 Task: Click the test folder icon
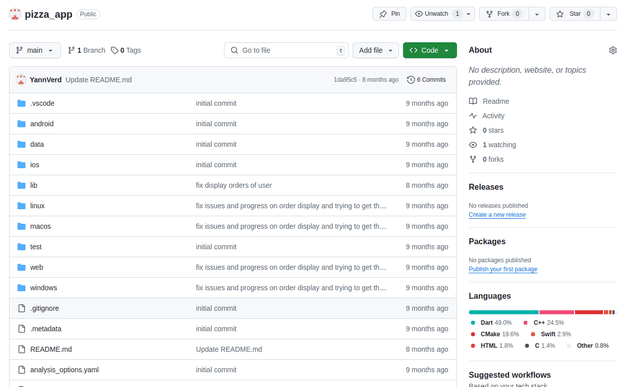(22, 247)
